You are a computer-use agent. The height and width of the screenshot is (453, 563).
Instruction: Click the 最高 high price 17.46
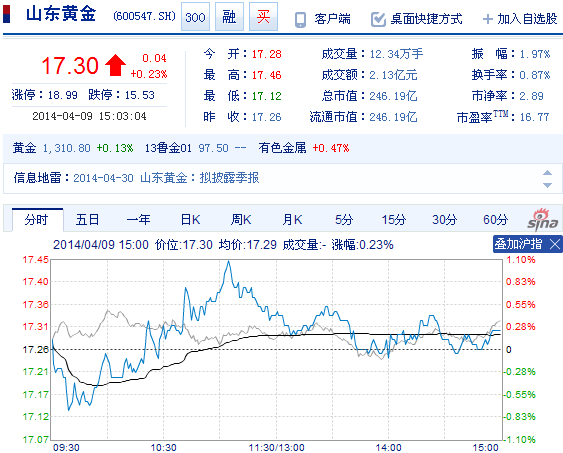tap(266, 75)
